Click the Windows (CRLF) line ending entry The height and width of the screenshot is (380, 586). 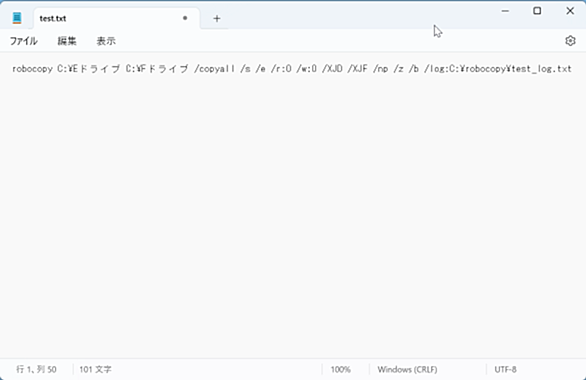coord(407,370)
